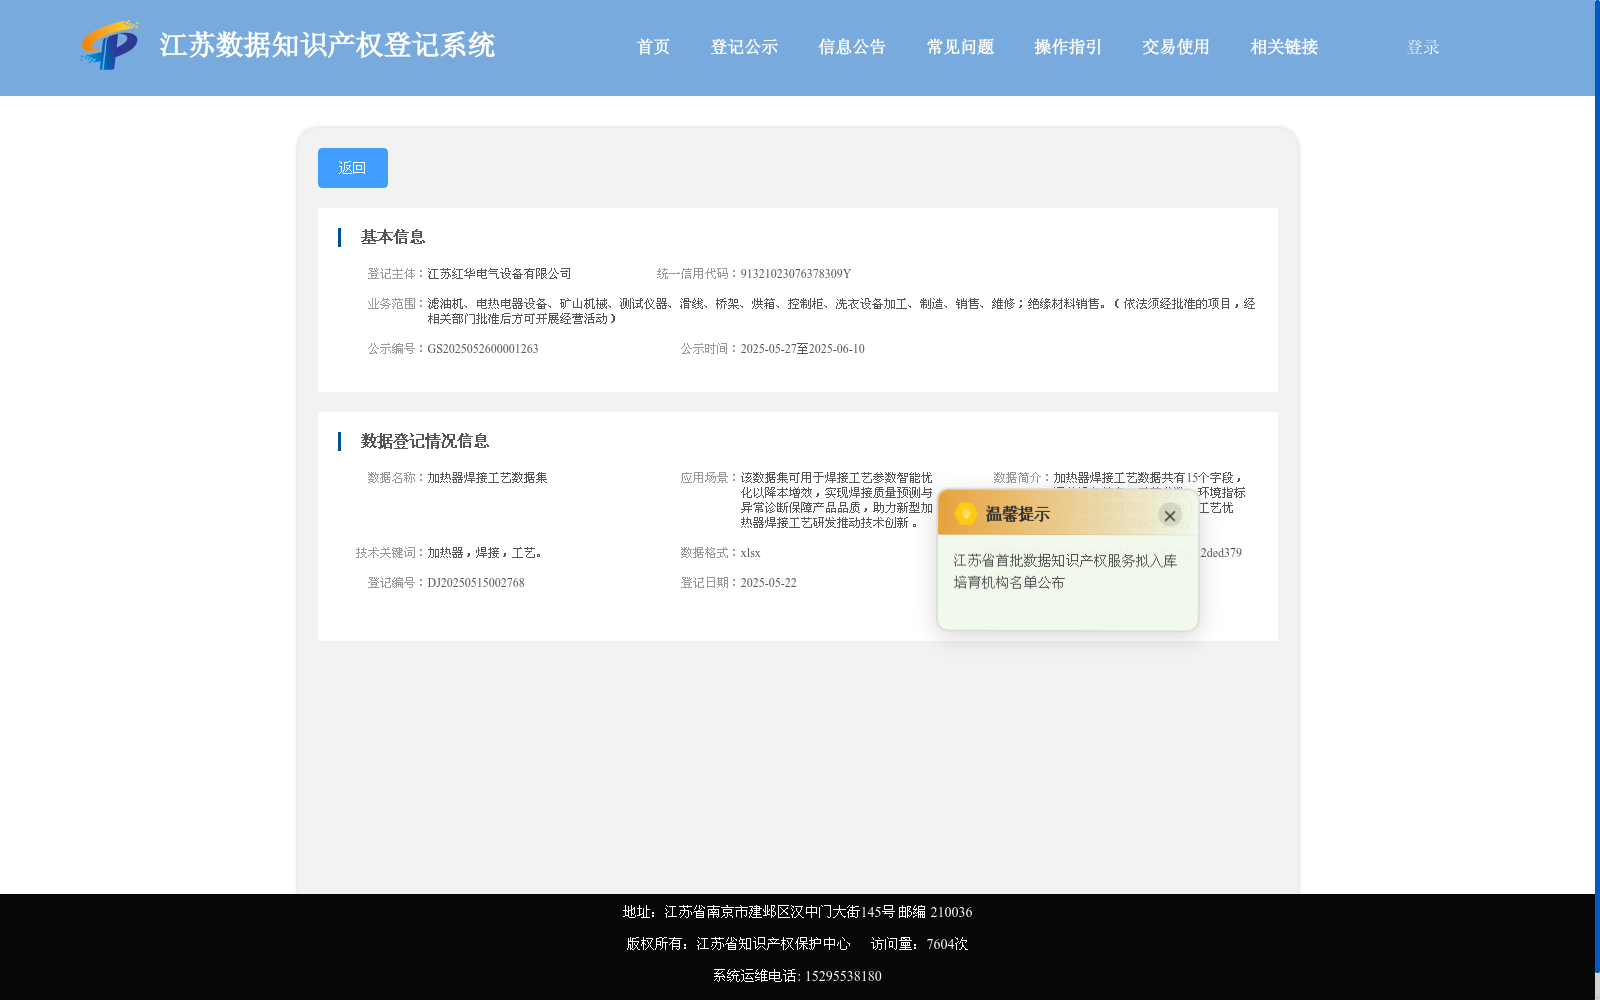1600x1000 pixels.
Task: Click the 应用场景 description text
Action: [x=837, y=500]
